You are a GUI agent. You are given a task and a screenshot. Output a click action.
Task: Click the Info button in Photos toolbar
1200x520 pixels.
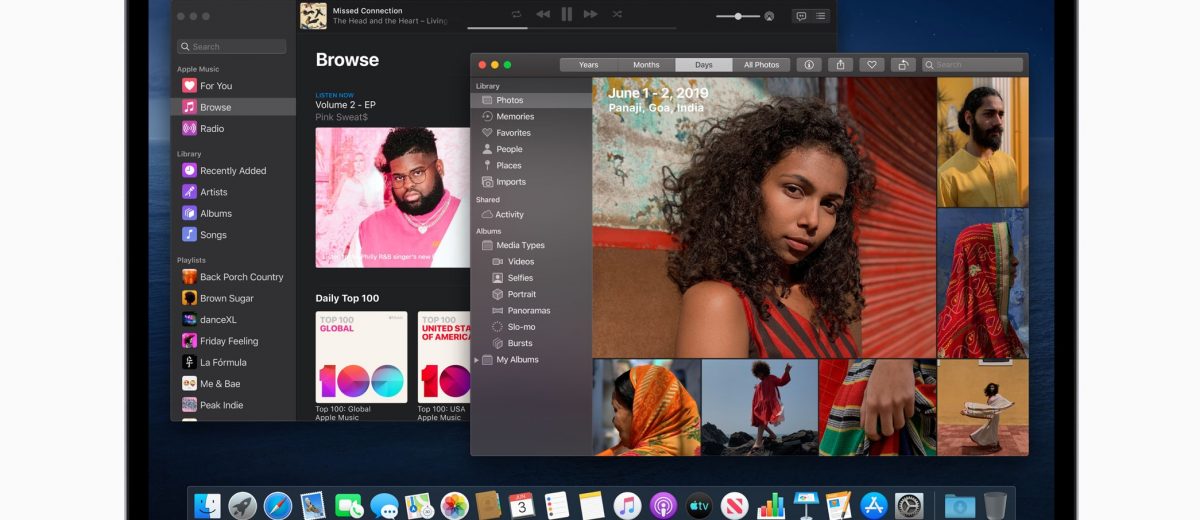click(x=809, y=65)
